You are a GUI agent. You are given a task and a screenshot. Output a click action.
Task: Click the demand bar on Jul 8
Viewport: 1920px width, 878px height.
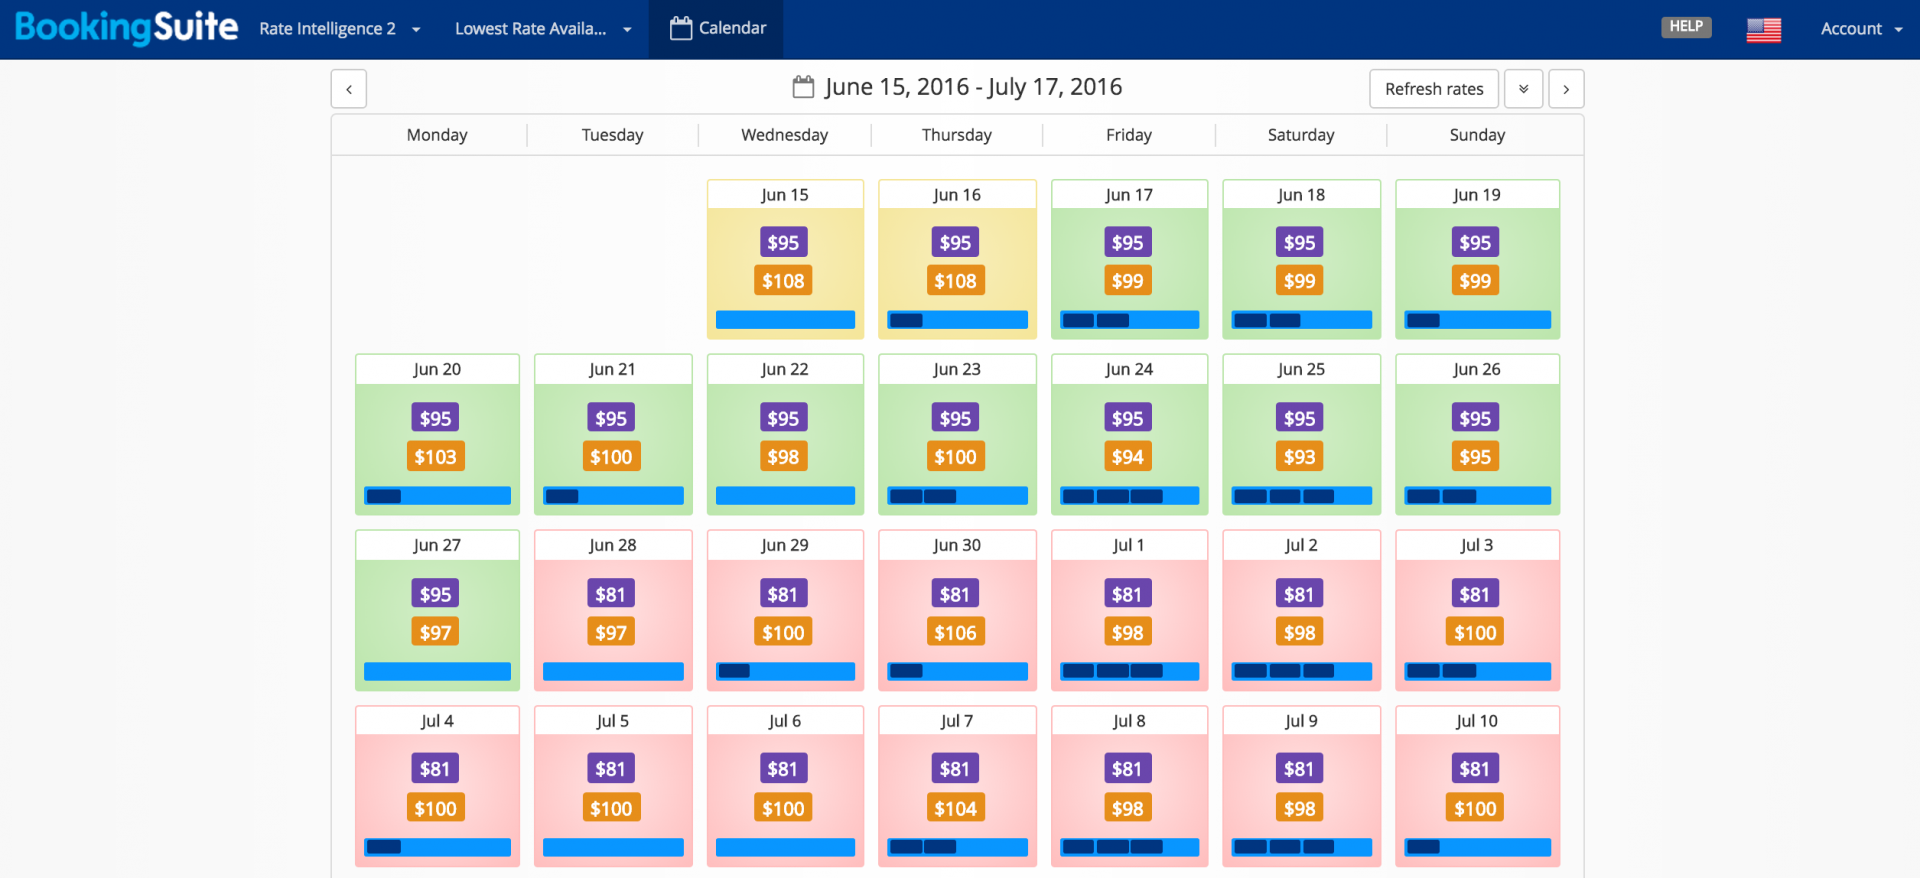[x=1129, y=847]
